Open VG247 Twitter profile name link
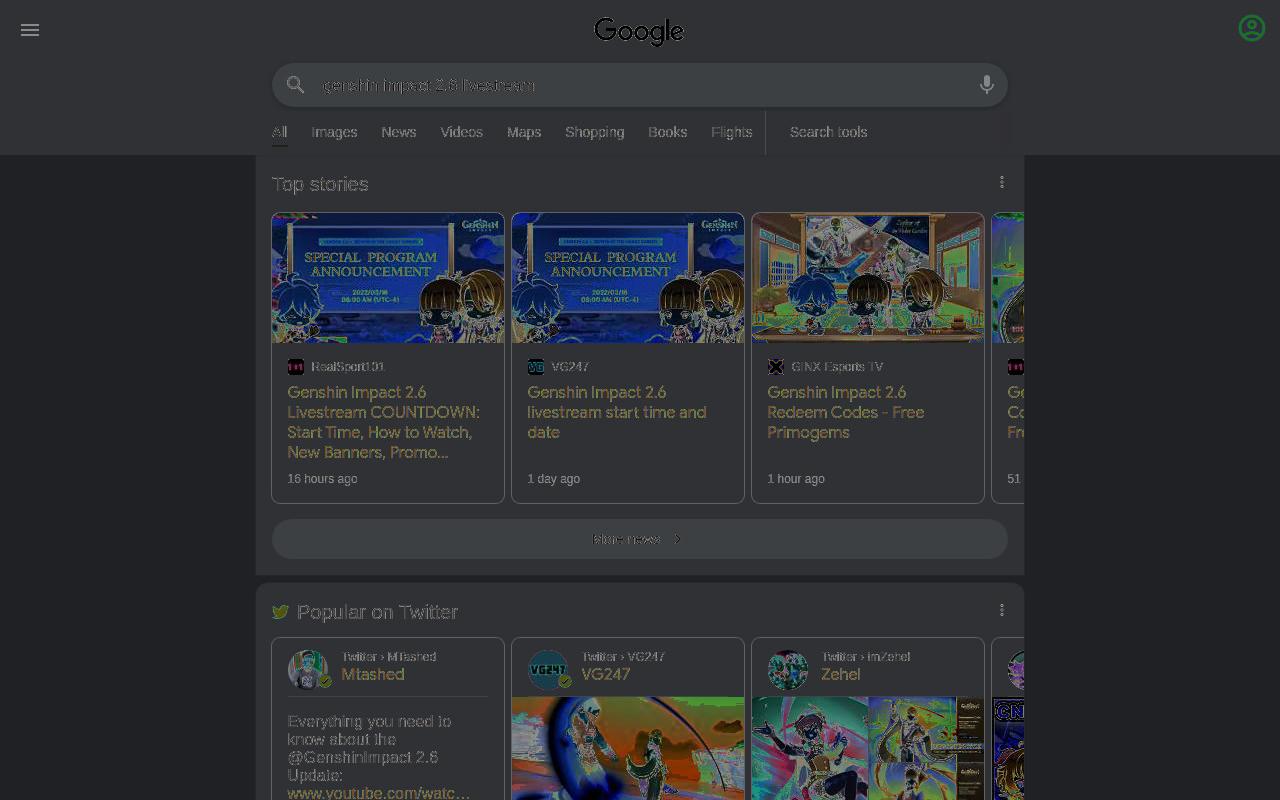This screenshot has width=1280, height=800. (606, 675)
